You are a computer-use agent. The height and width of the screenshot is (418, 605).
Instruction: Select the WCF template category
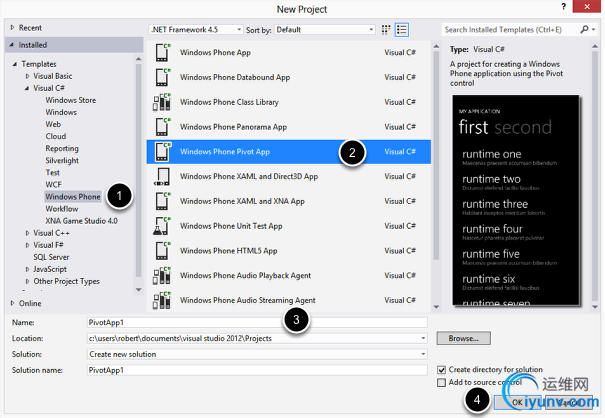53,184
